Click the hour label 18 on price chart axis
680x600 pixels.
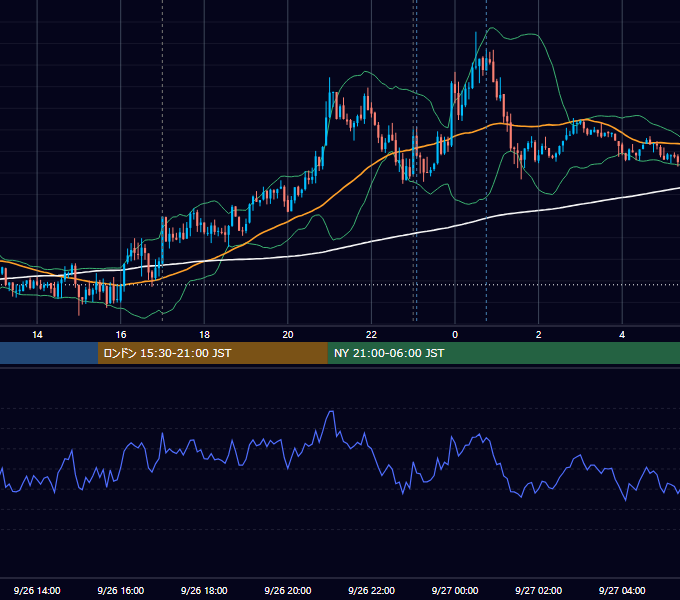pyautogui.click(x=204, y=335)
